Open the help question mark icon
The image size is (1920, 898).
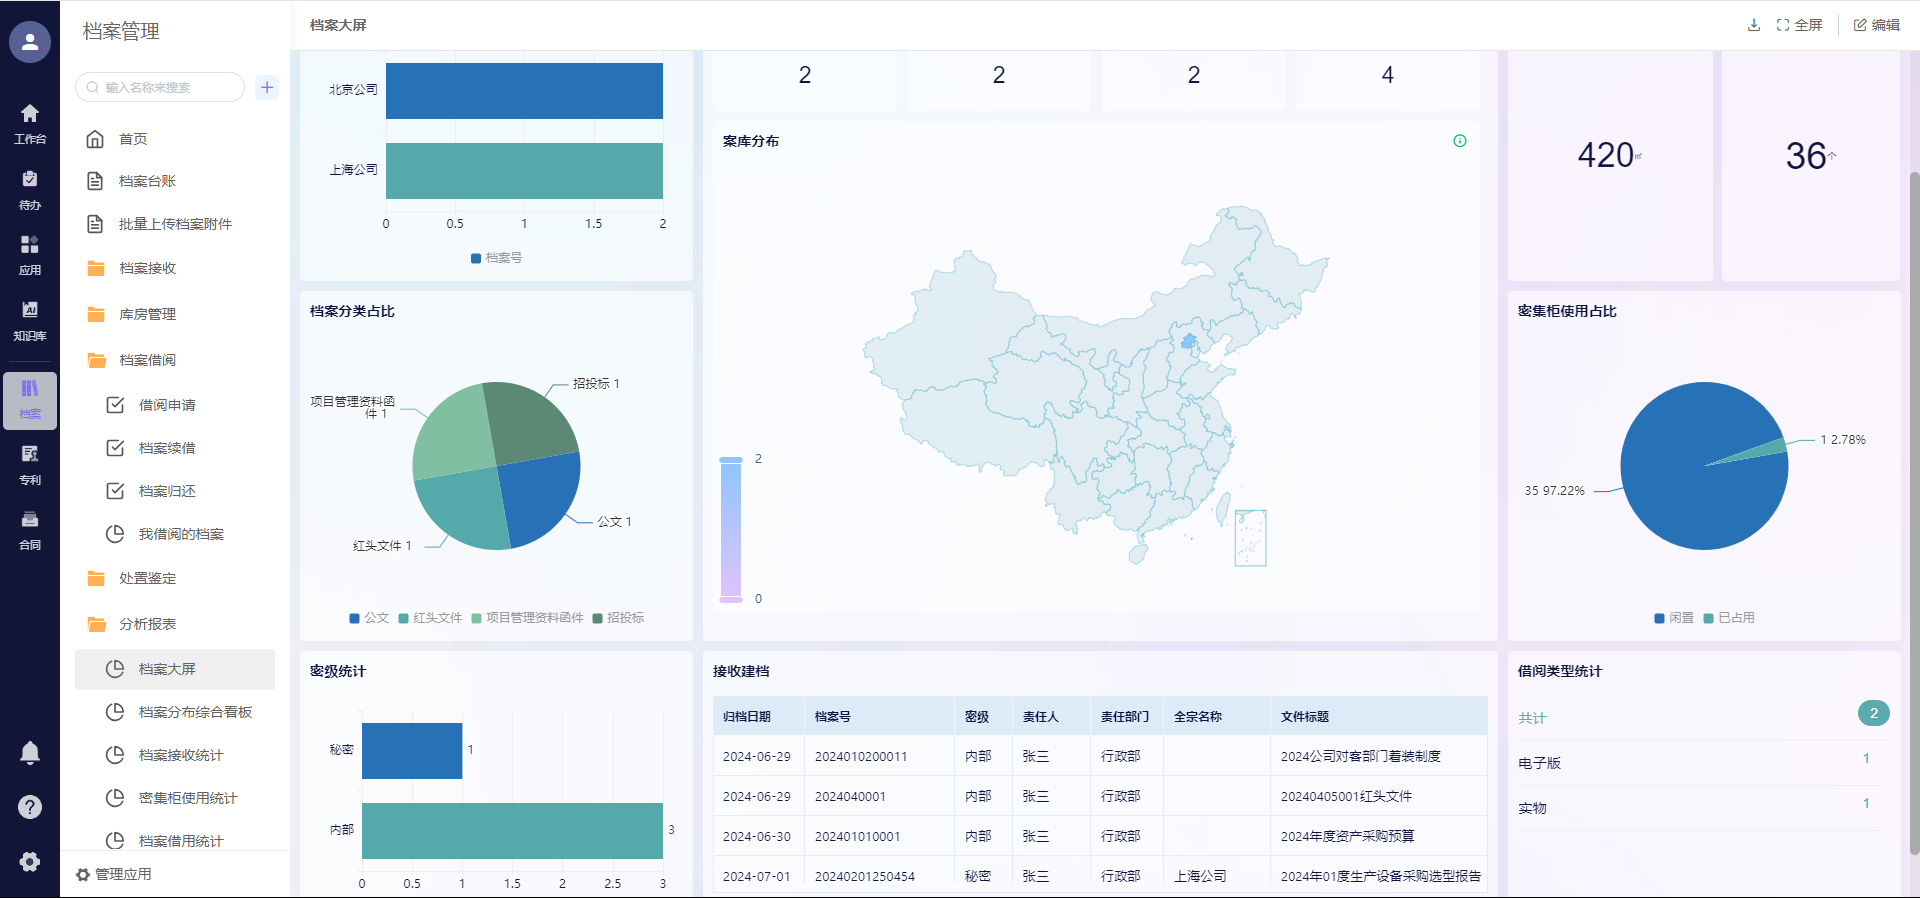(x=30, y=807)
